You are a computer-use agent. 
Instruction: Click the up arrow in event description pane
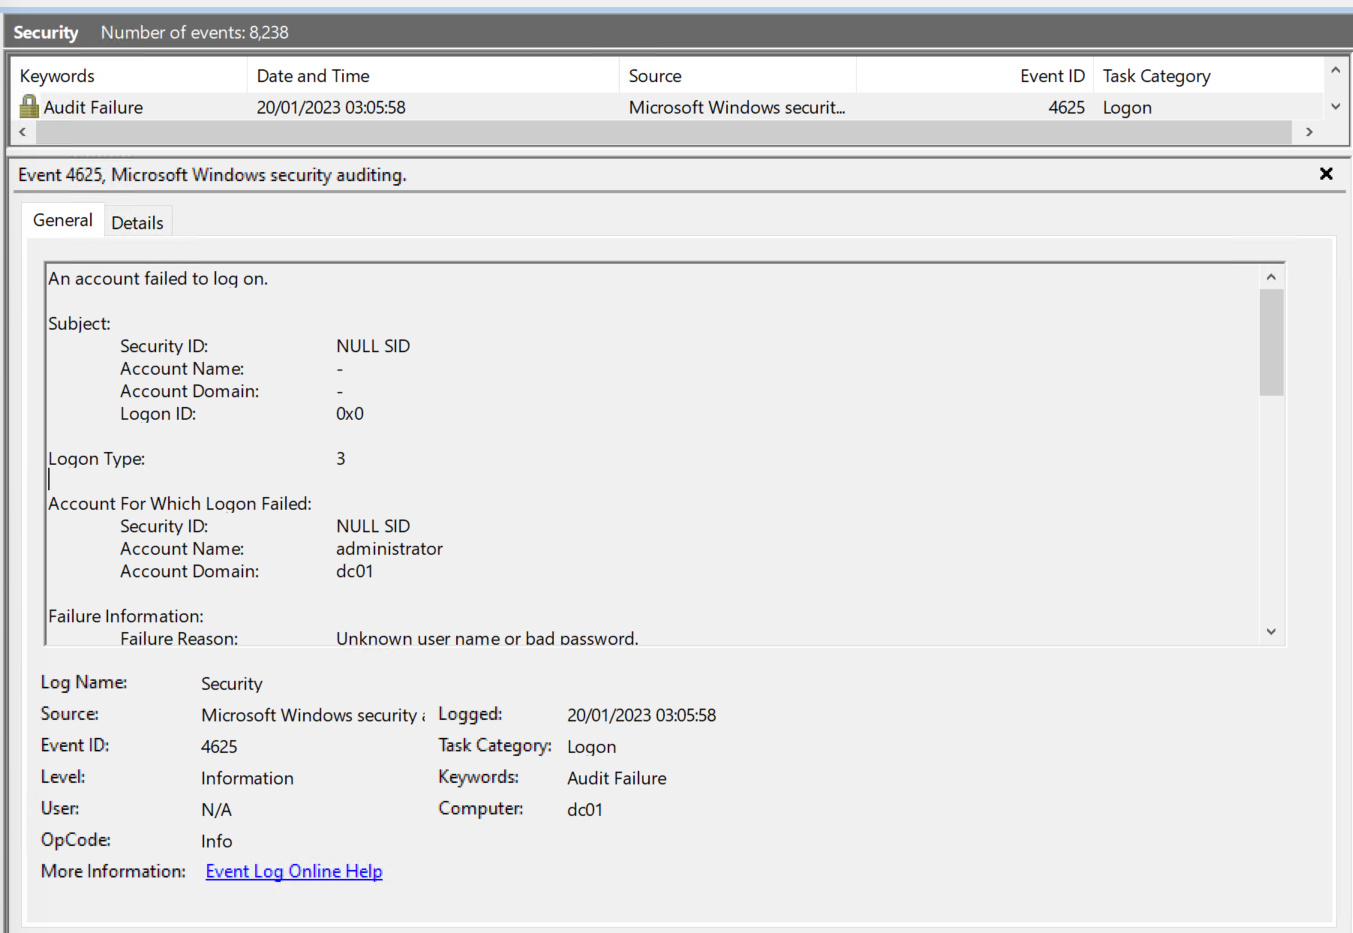point(1271,275)
